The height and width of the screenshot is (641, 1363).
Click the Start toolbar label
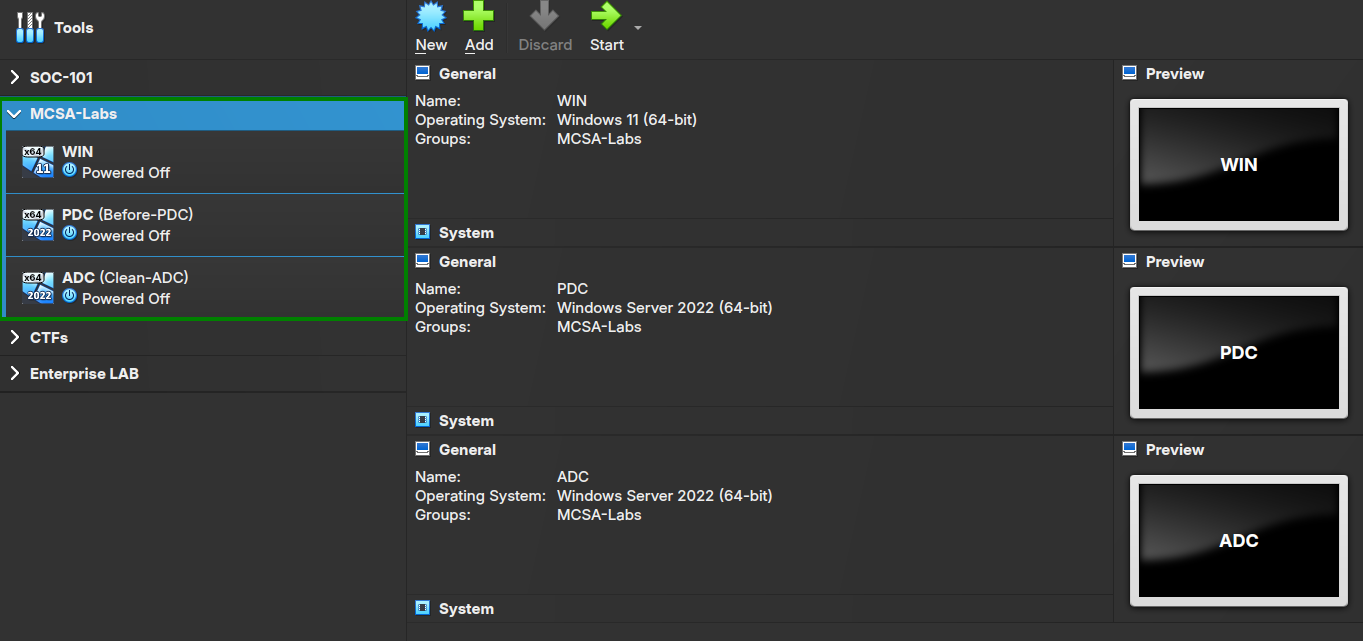607,45
